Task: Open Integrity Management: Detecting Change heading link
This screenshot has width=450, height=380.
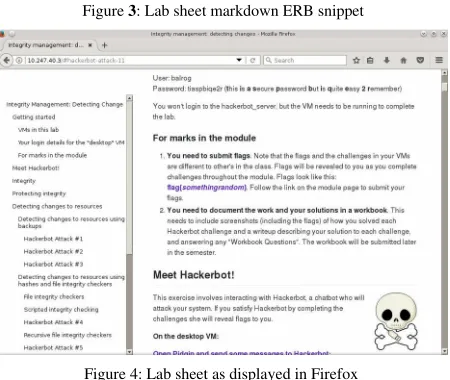Action: pos(65,104)
